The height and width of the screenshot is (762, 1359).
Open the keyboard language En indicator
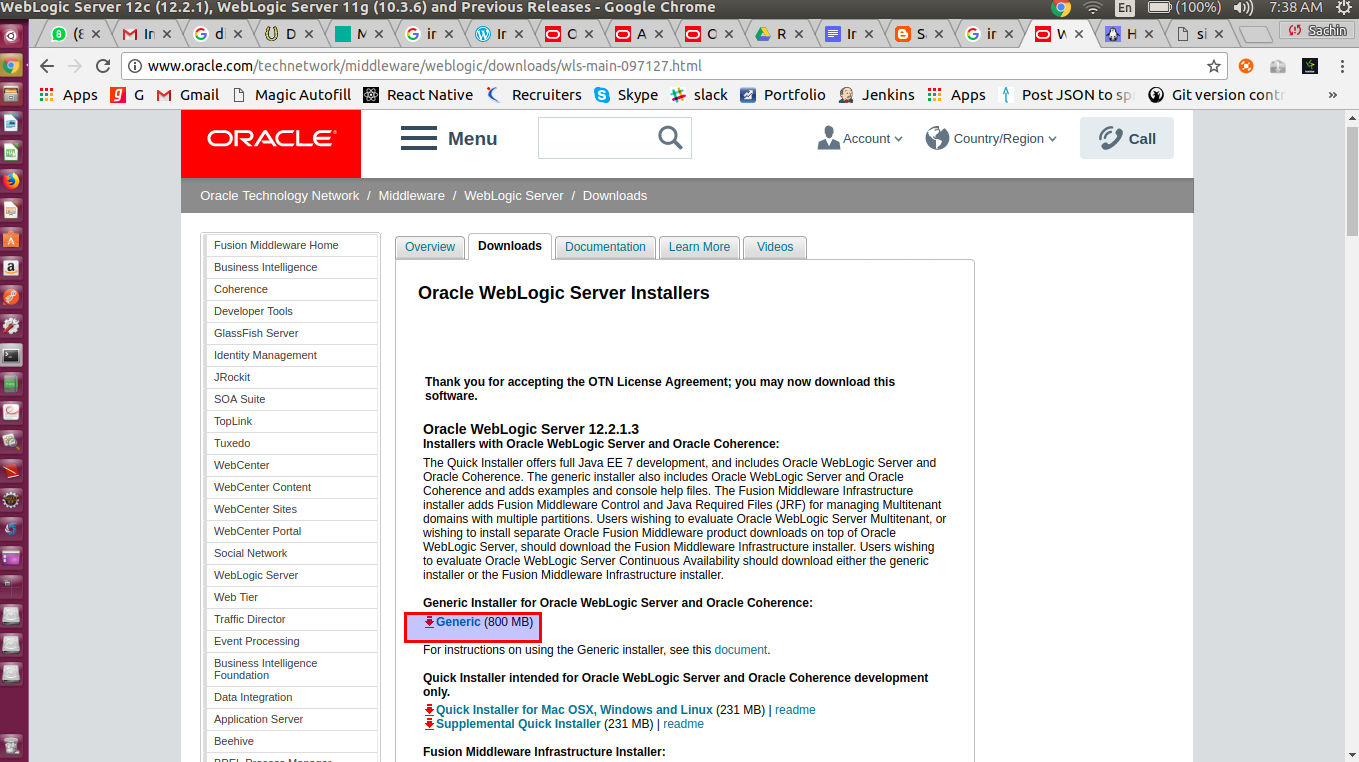(1125, 8)
